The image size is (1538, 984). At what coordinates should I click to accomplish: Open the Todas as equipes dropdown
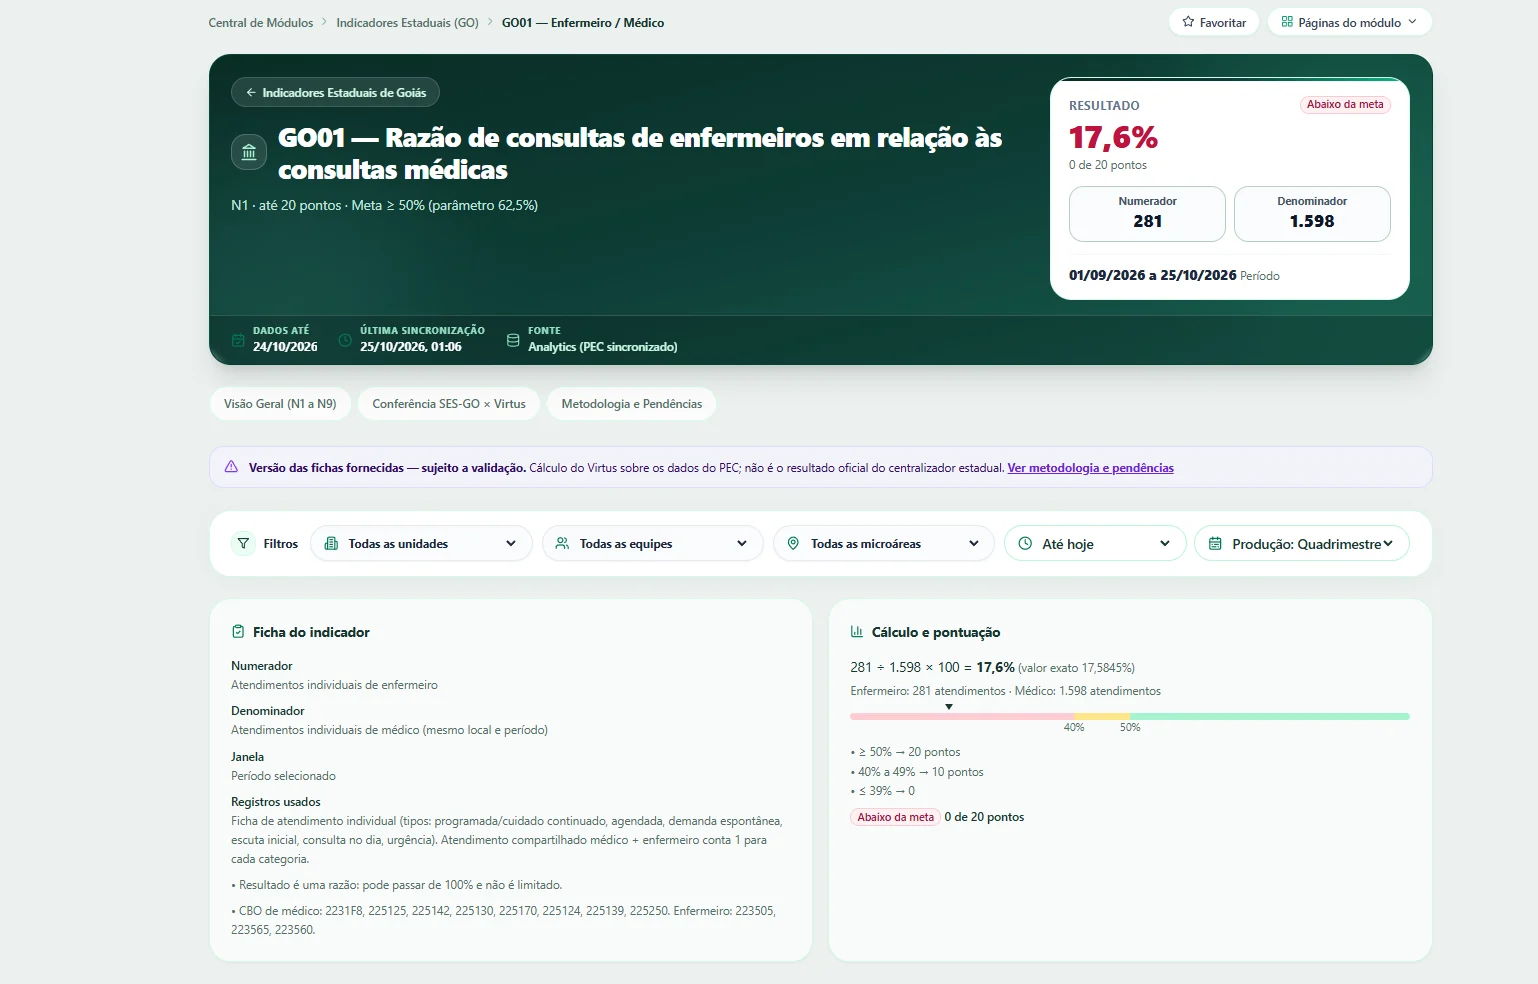click(653, 544)
